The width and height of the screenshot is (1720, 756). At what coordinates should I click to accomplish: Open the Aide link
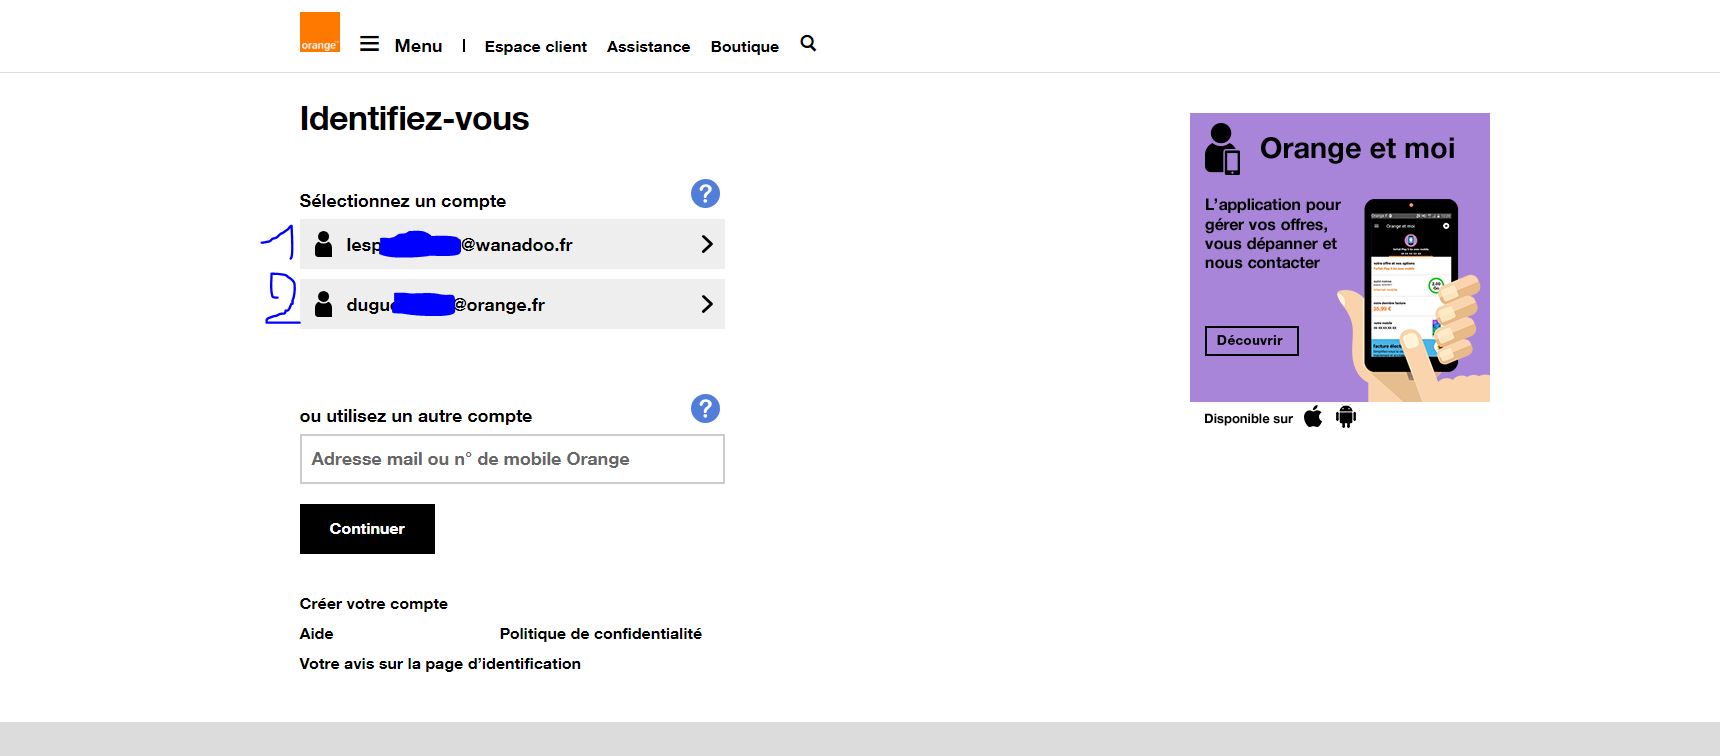click(x=317, y=634)
